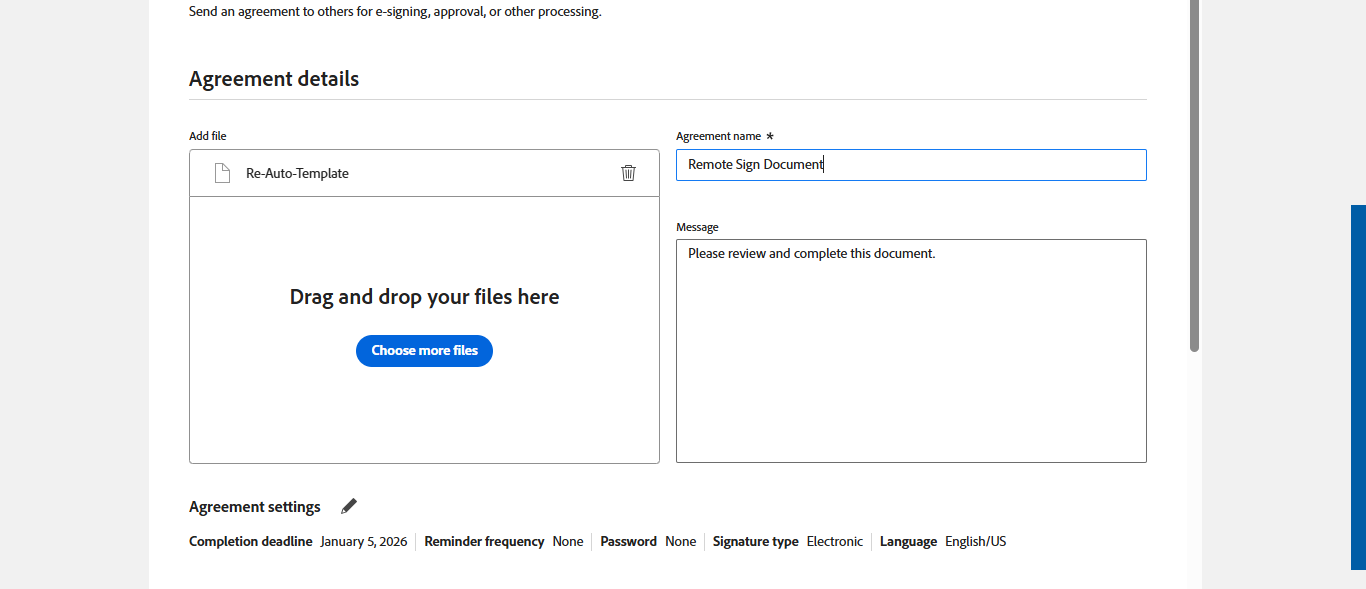Click the blue side panel at right edge
The height and width of the screenshot is (589, 1366).
[x=1358, y=387]
